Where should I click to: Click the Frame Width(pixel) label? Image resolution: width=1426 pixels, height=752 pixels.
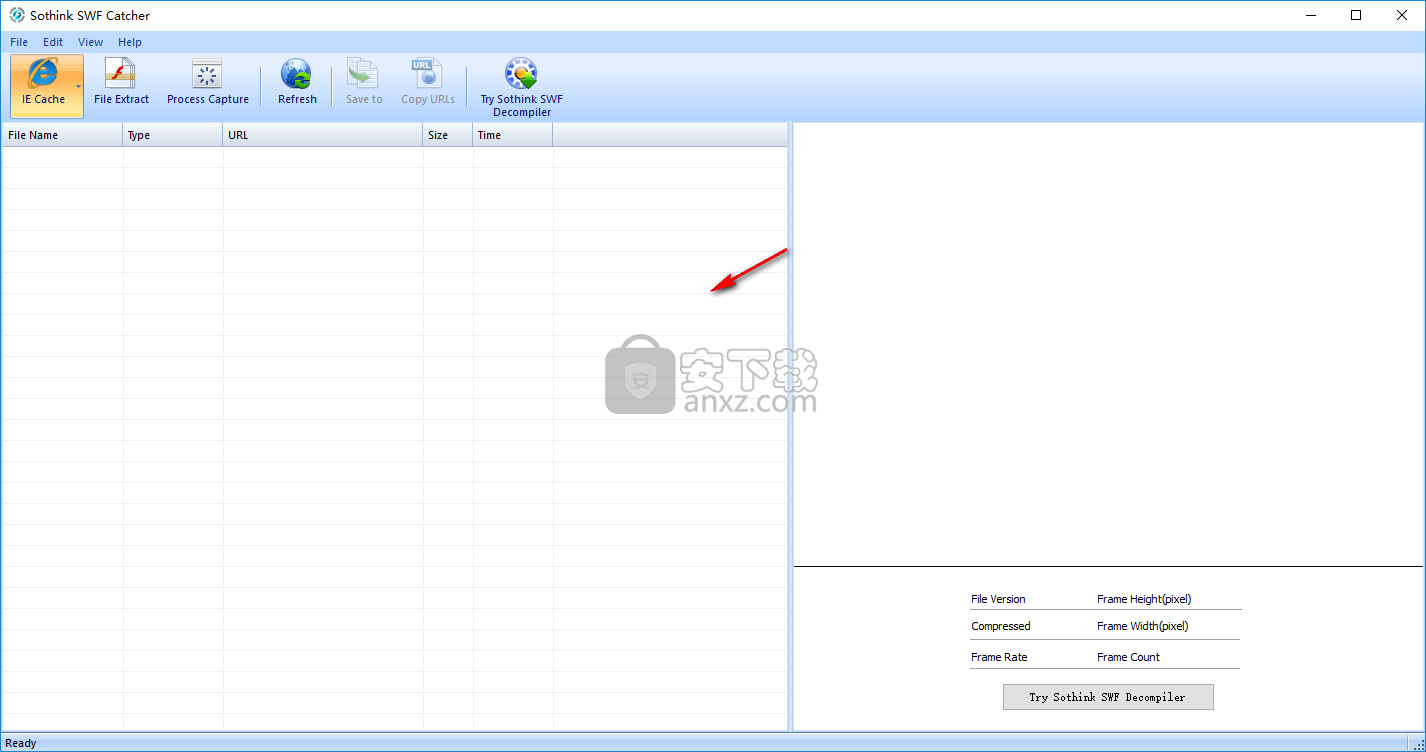[x=1143, y=626]
